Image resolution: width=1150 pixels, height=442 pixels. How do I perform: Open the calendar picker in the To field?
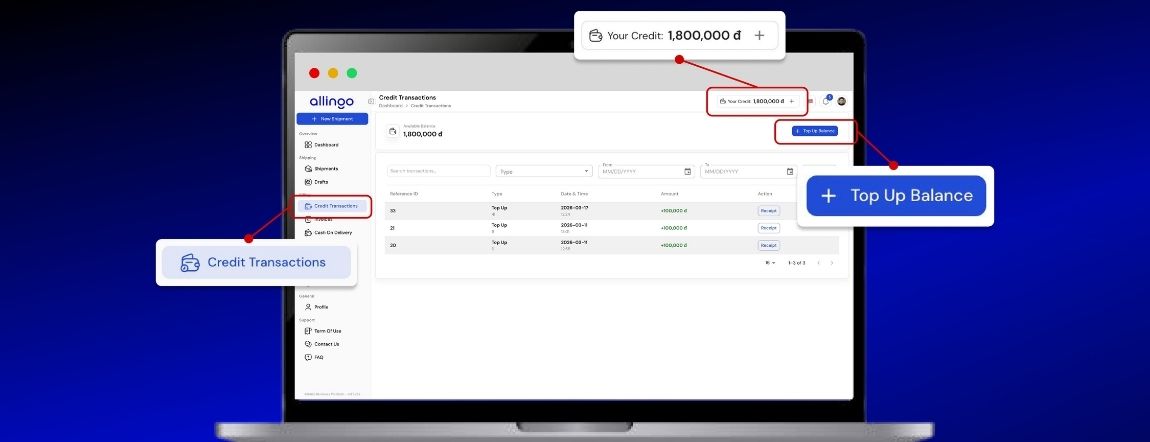[x=790, y=172]
